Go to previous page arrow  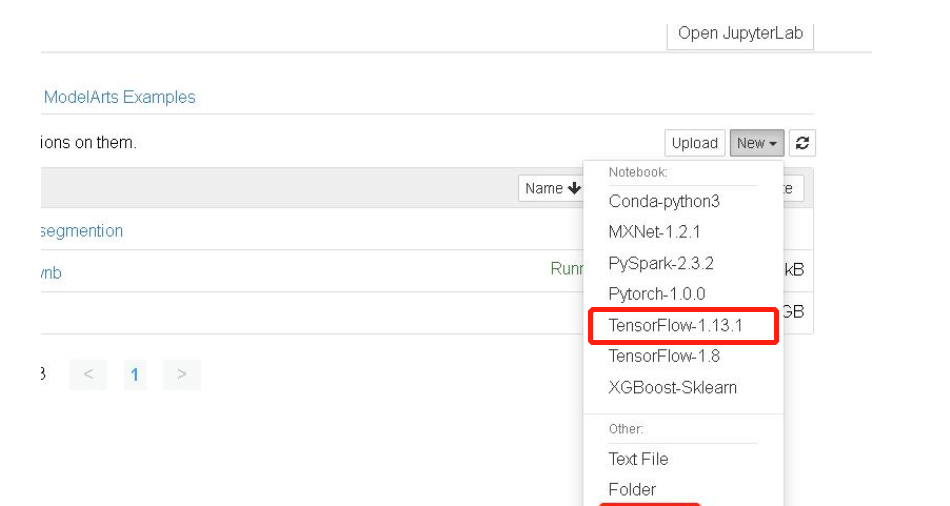88,375
